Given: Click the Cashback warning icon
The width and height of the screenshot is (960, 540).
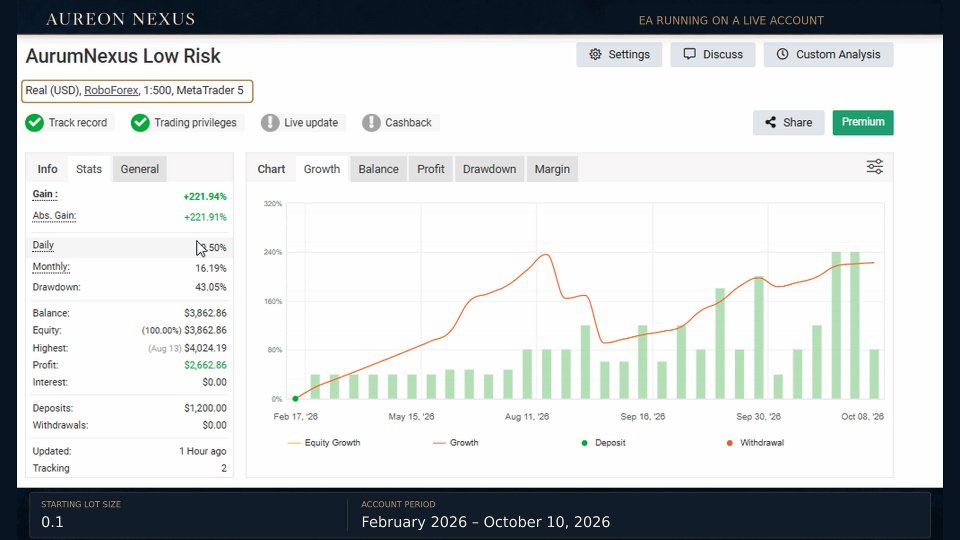Looking at the screenshot, I should click(371, 122).
